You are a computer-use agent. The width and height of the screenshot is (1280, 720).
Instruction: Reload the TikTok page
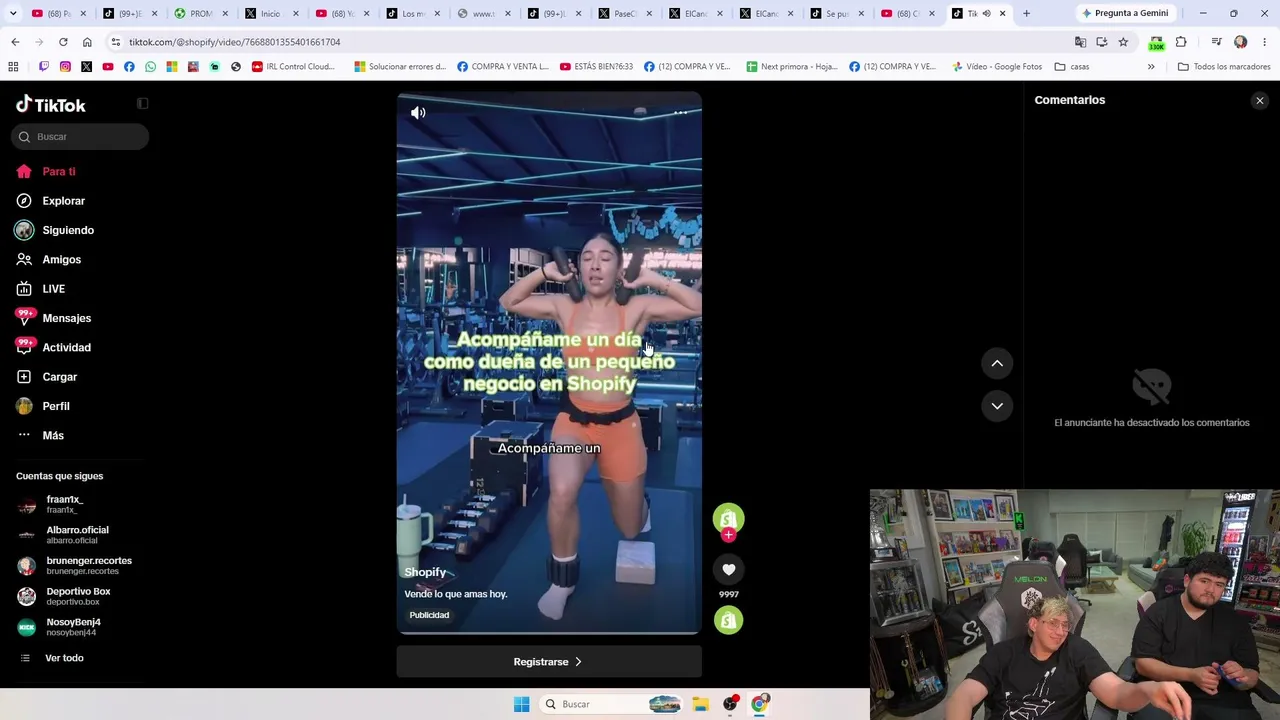63,42
